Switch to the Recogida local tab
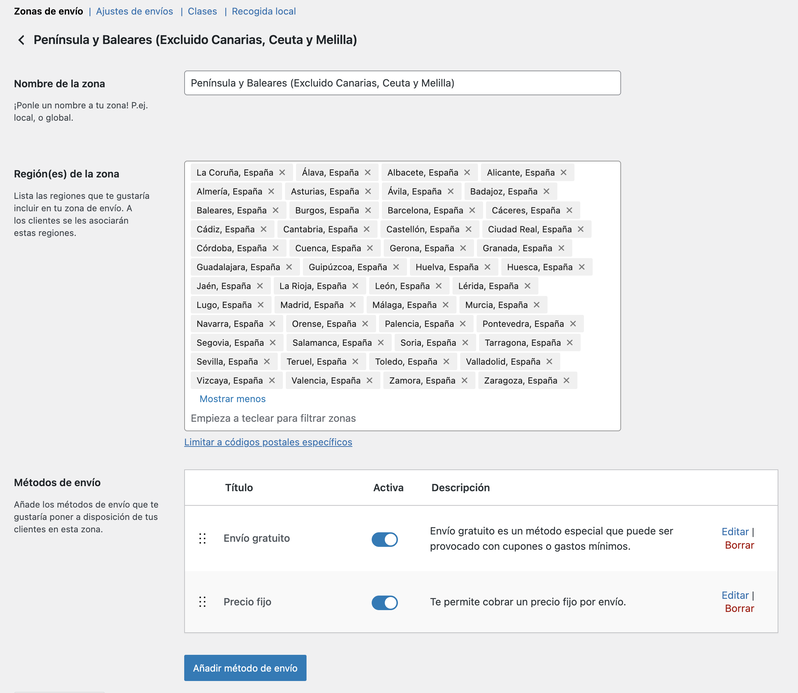 [264, 11]
